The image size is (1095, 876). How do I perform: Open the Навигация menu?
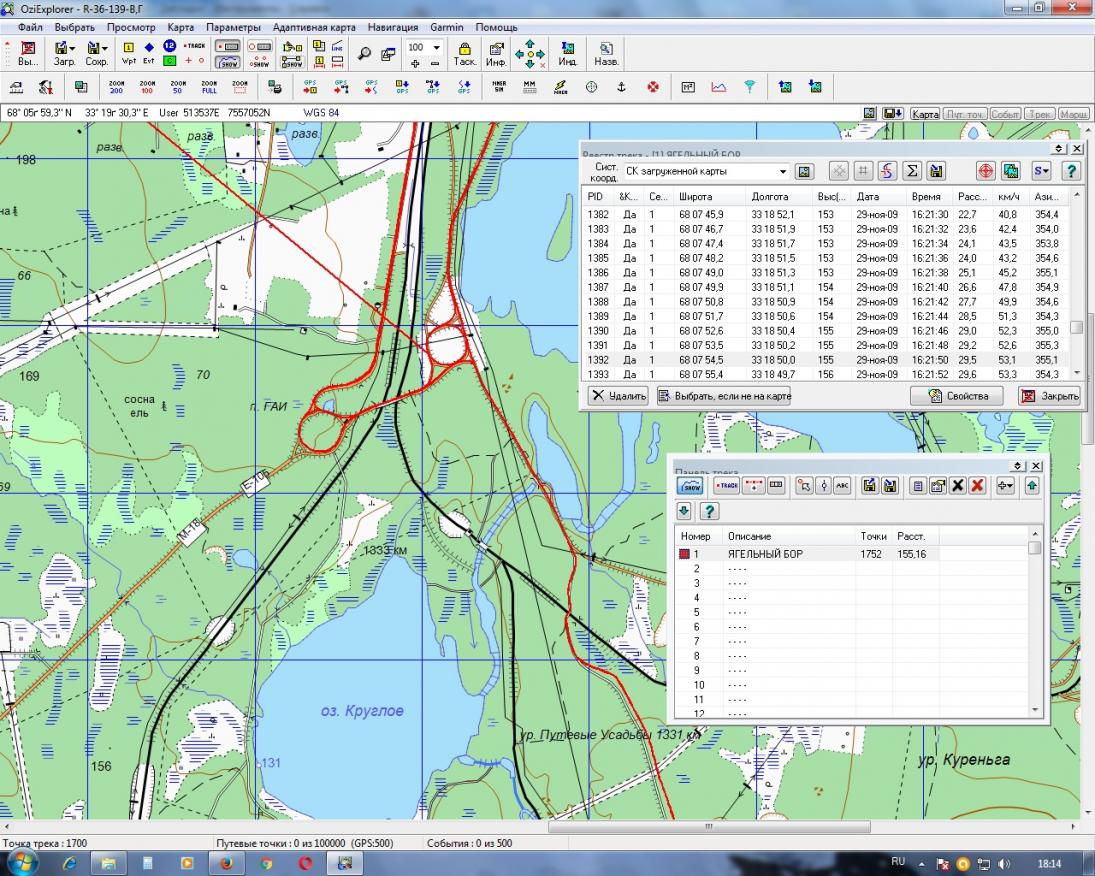point(391,27)
